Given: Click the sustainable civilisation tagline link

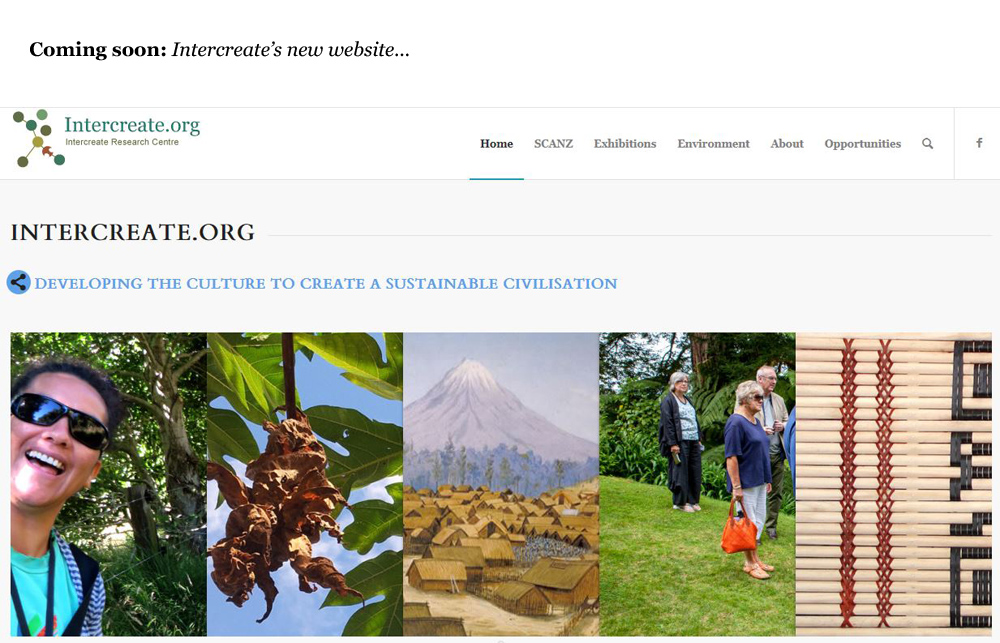Looking at the screenshot, I should click(326, 284).
